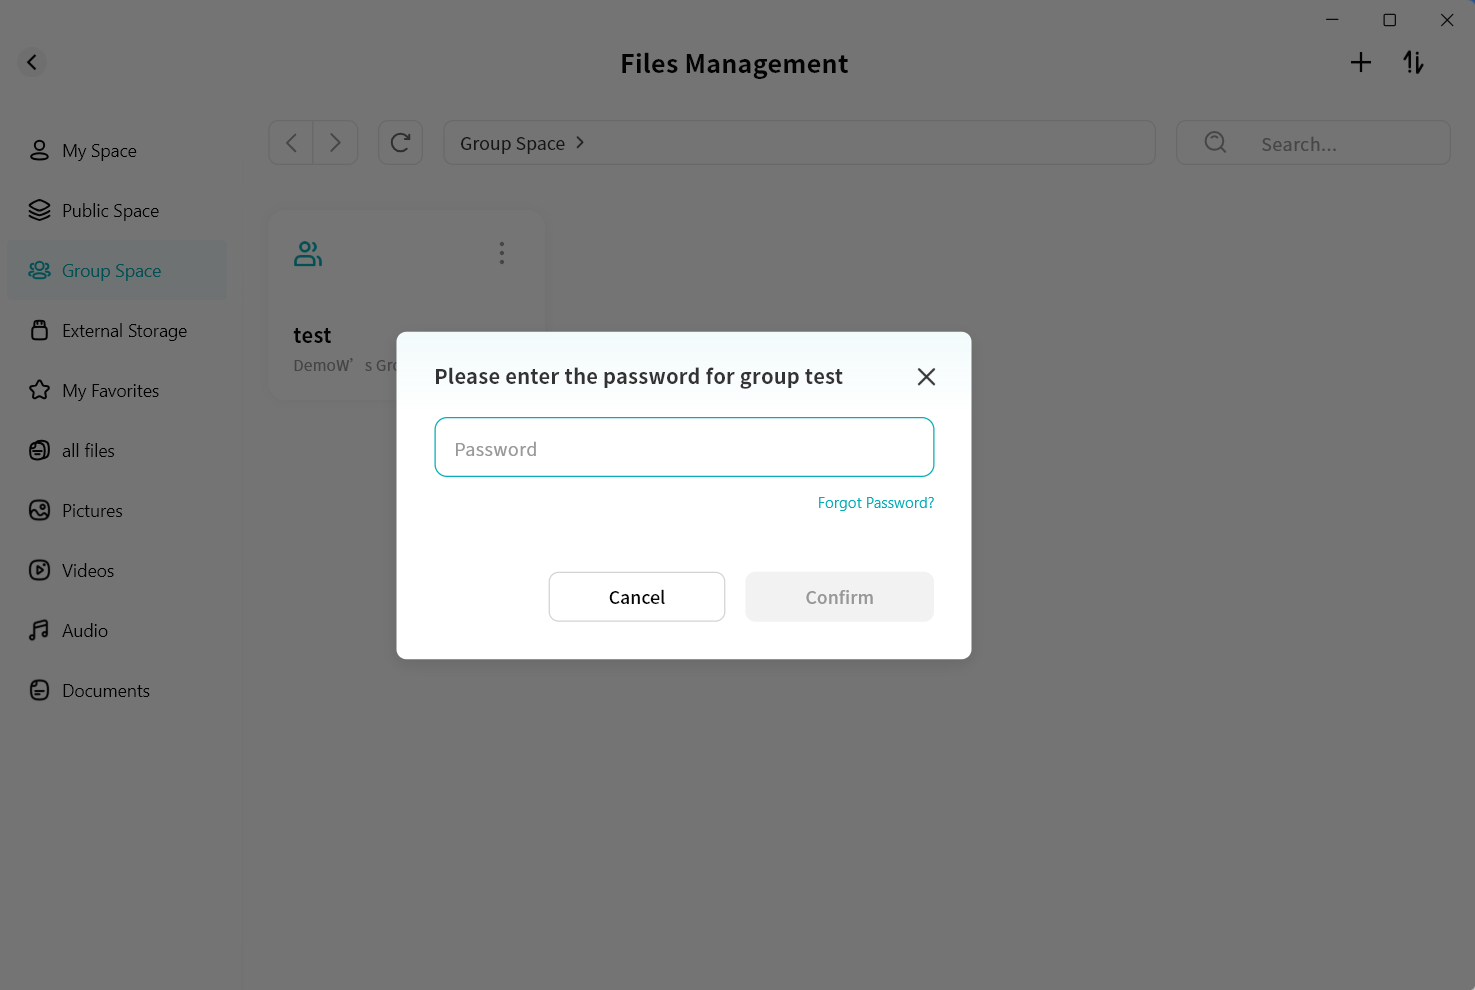Open My Favorites in sidebar
Image resolution: width=1475 pixels, height=990 pixels.
tap(110, 391)
